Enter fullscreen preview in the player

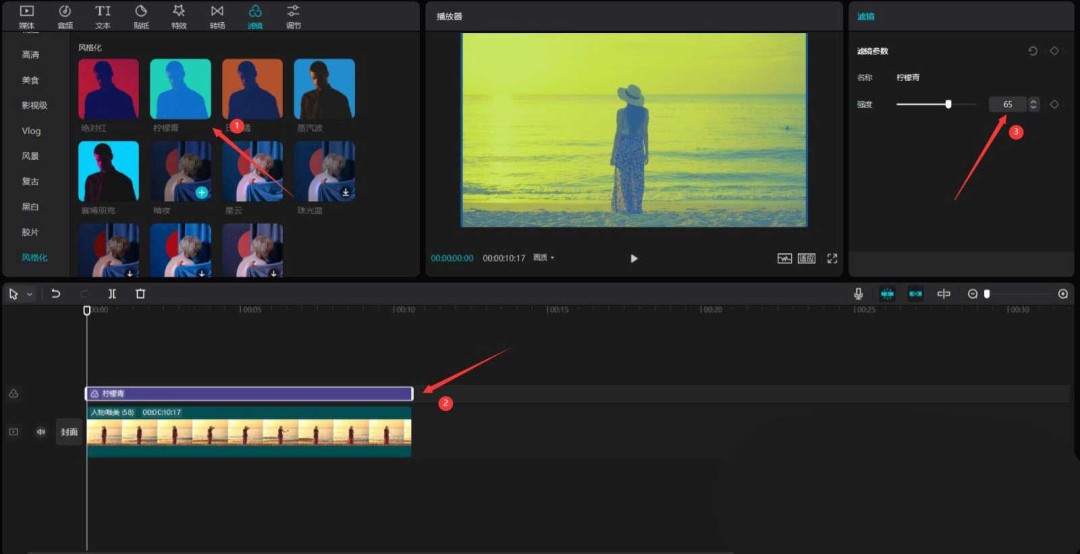831,258
